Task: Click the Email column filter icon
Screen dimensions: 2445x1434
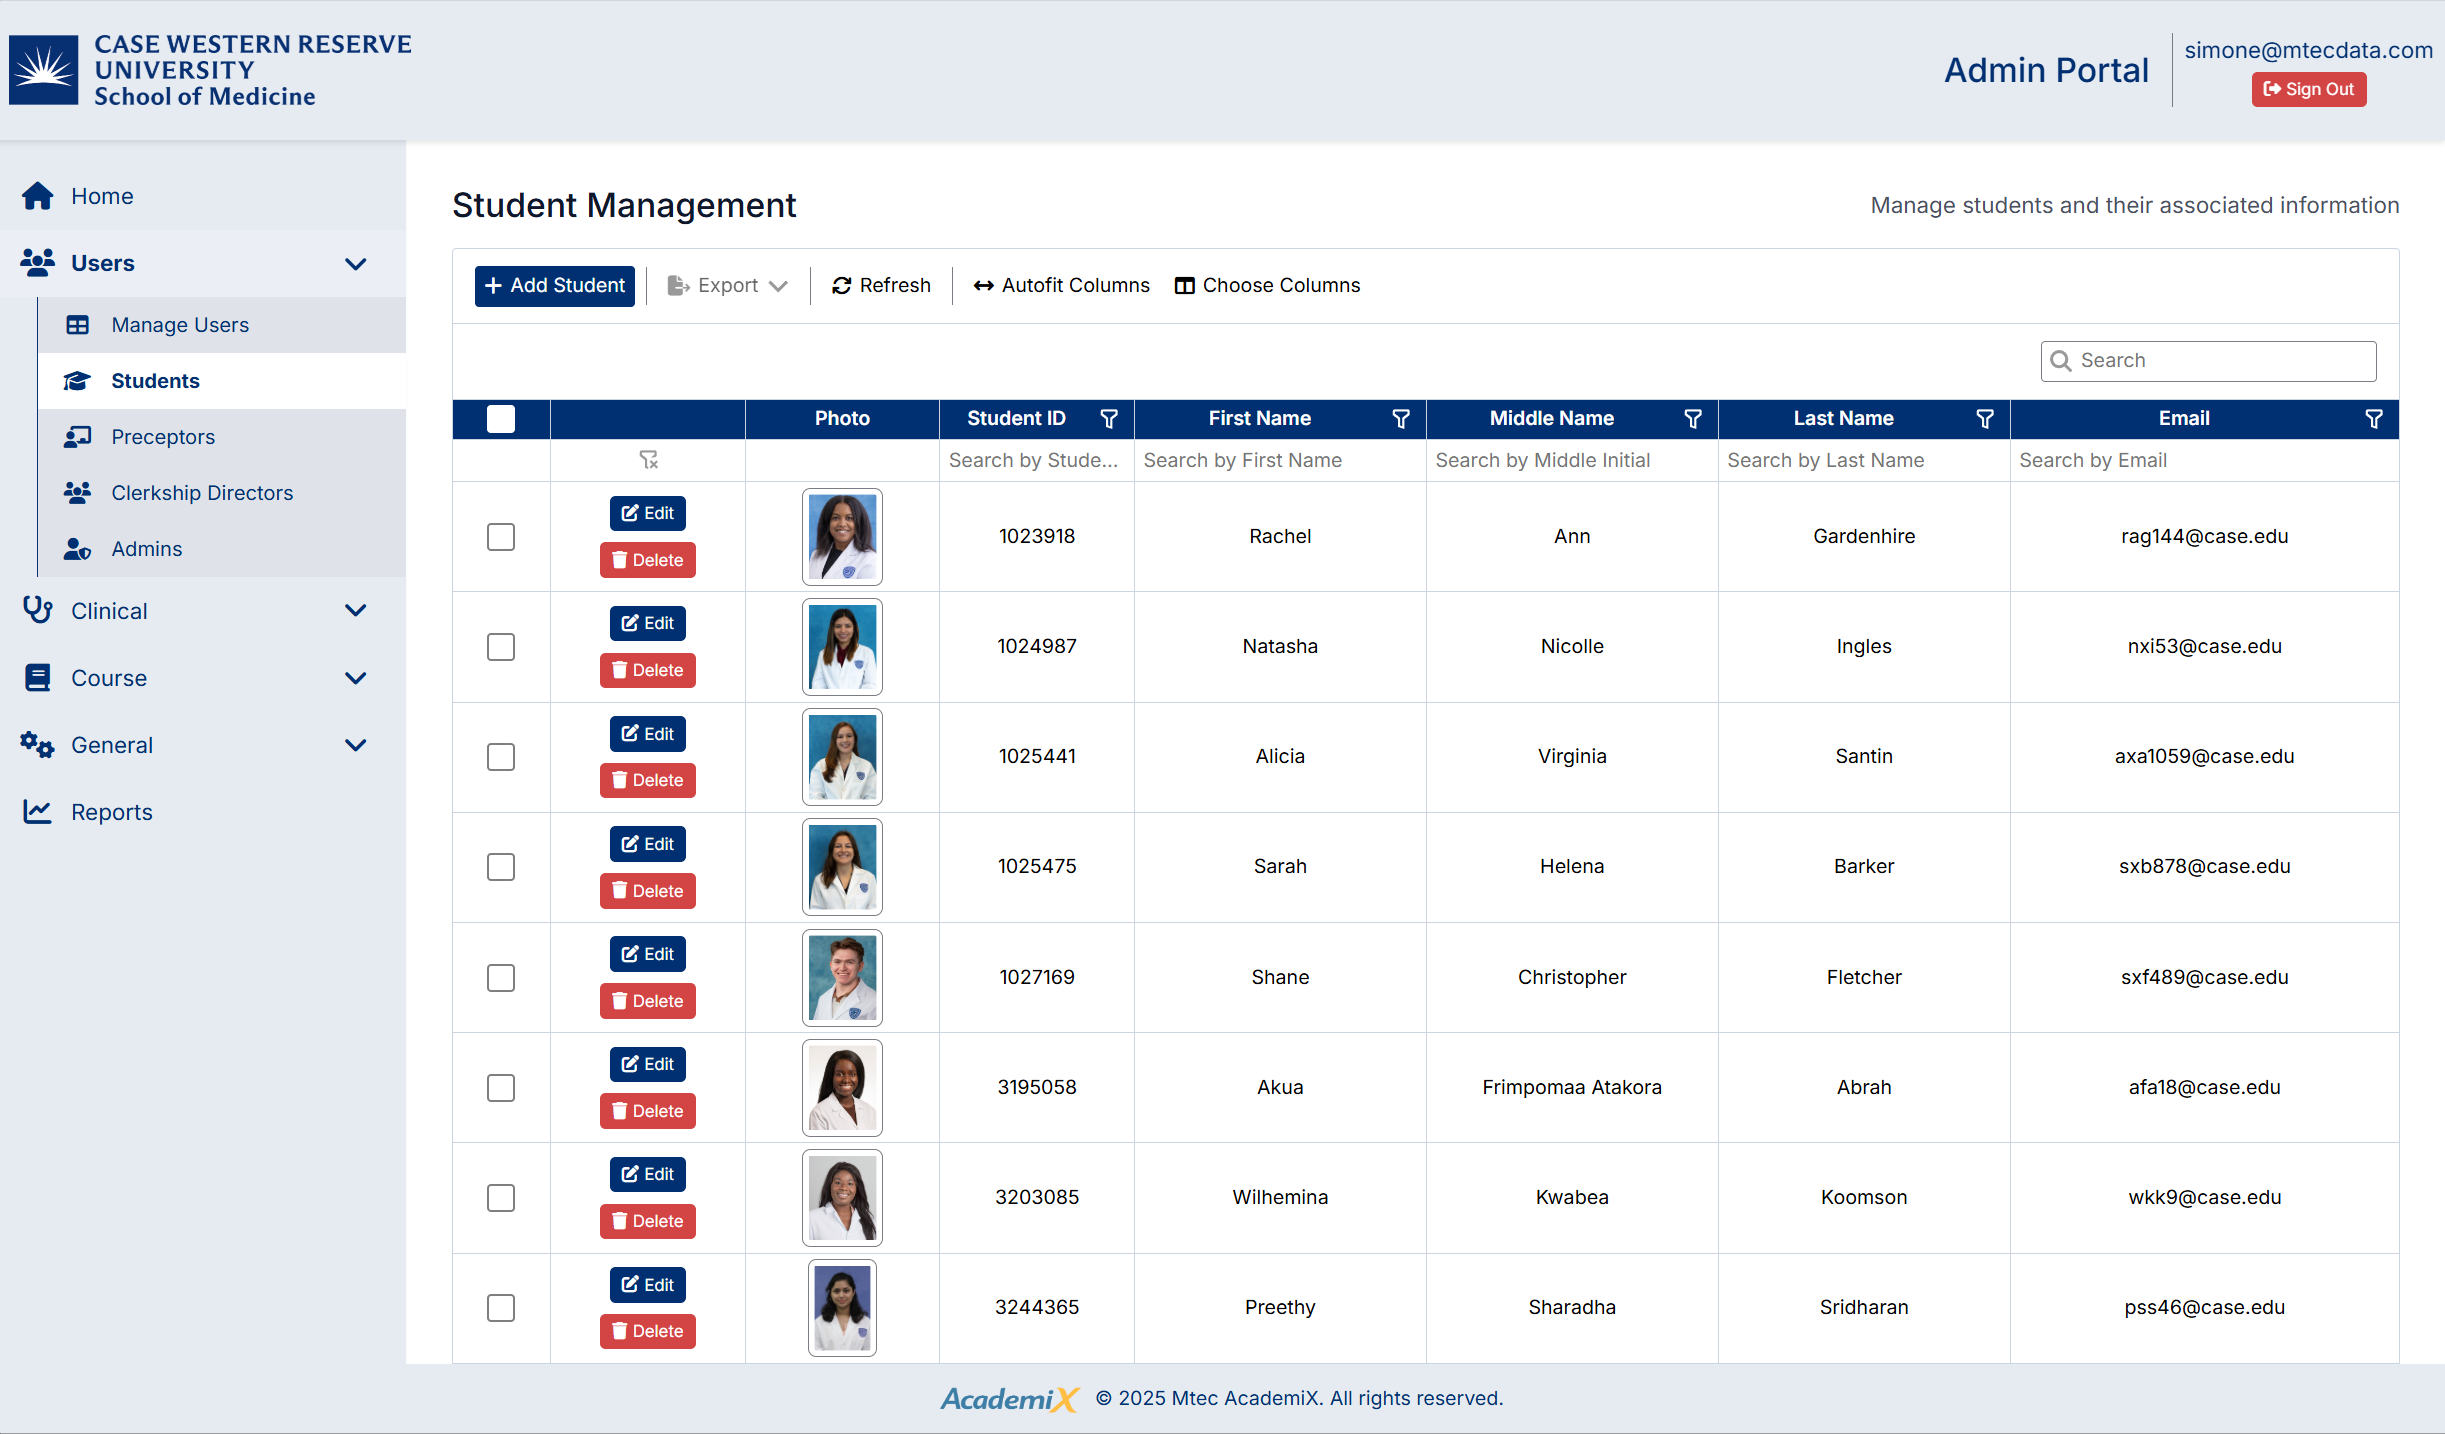Action: [x=2373, y=419]
